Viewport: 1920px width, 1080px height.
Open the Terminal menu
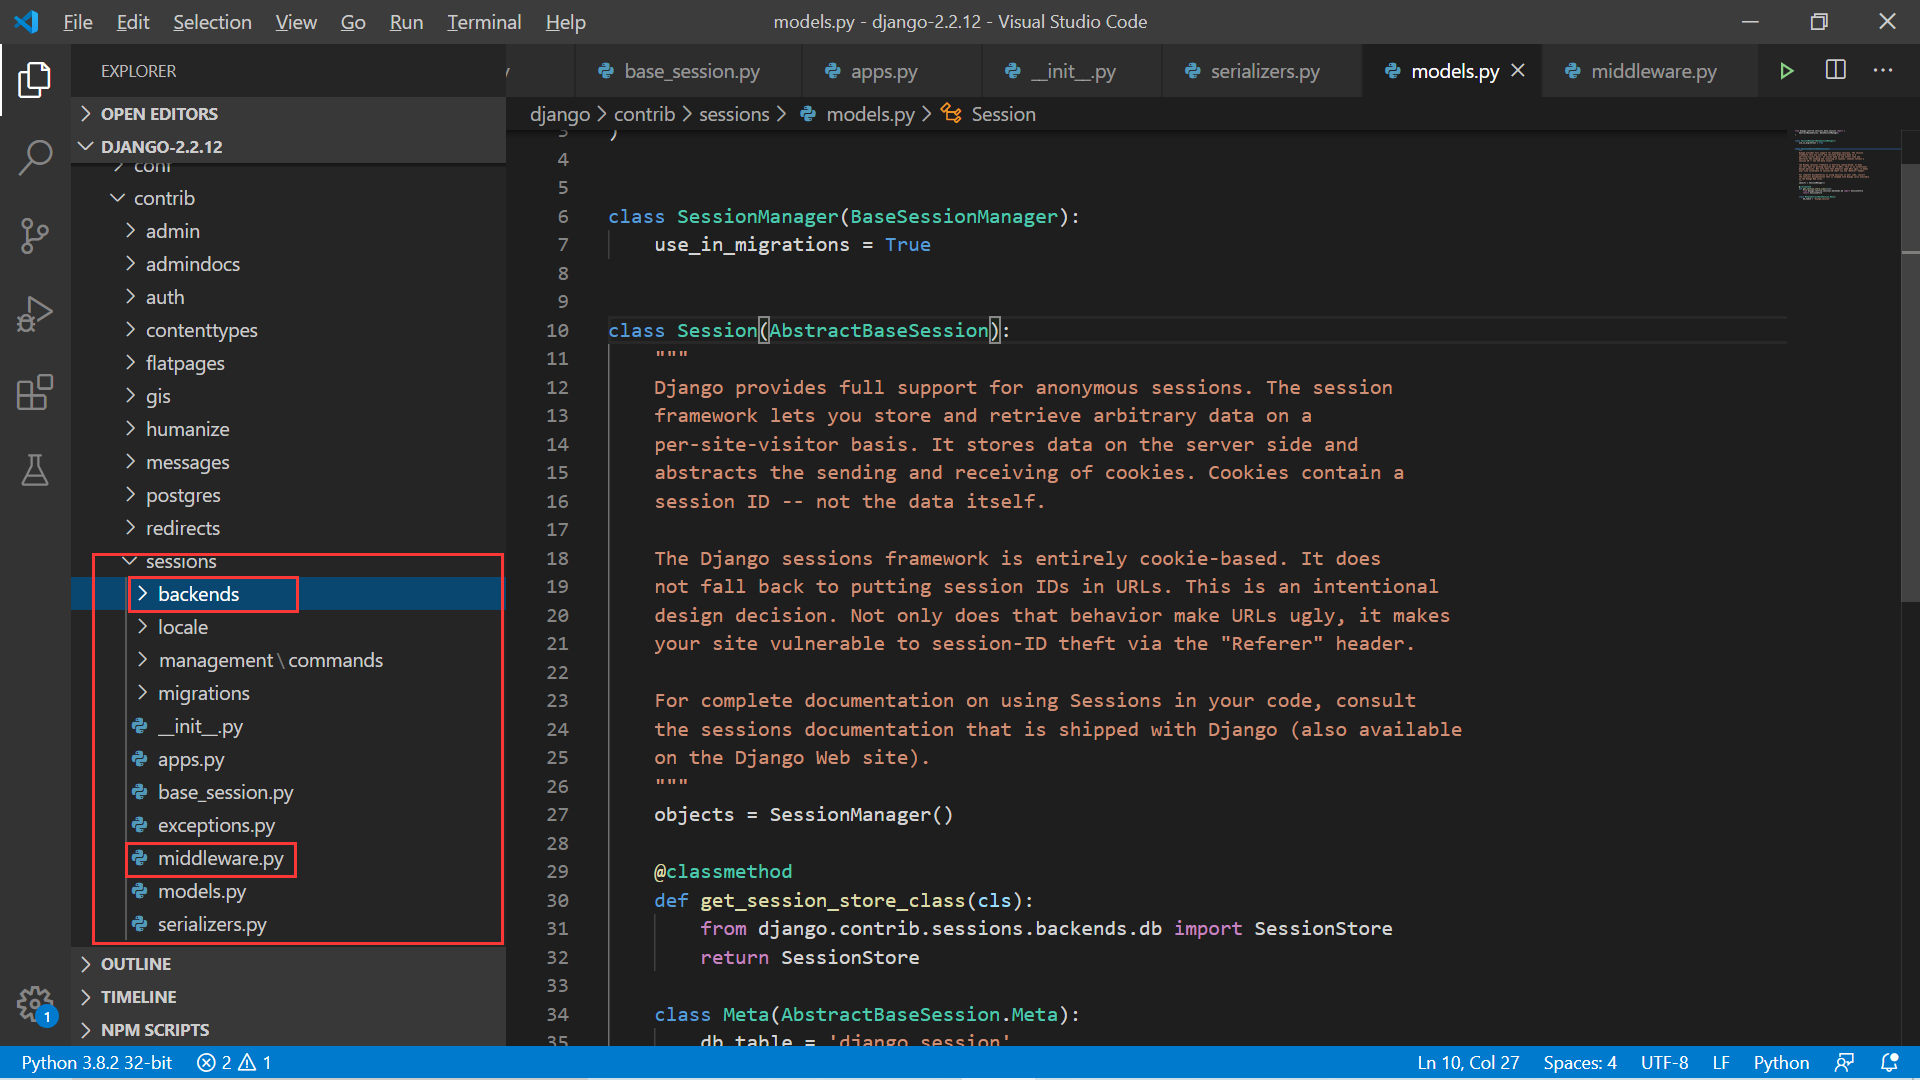click(x=483, y=22)
